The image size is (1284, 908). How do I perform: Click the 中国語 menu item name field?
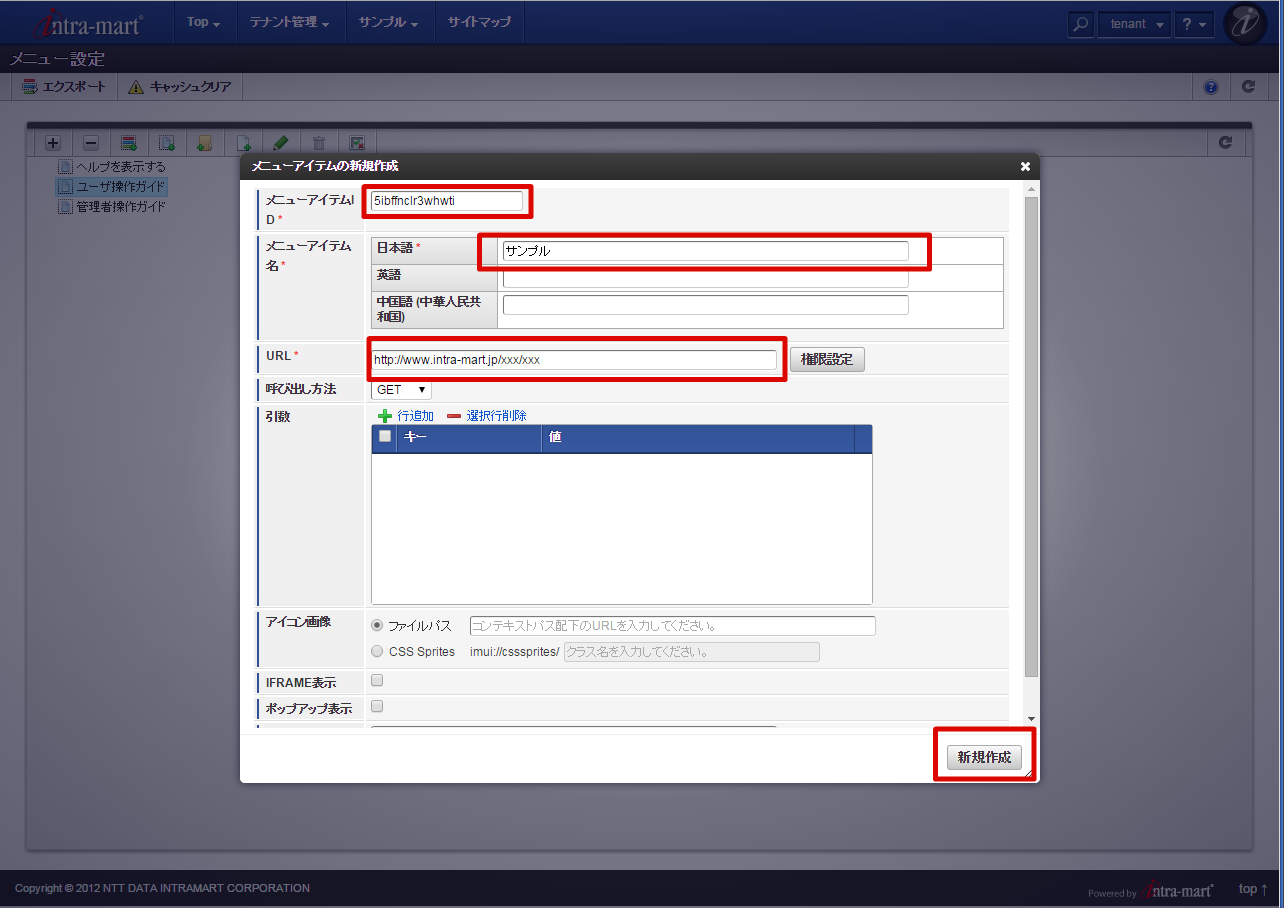pos(705,305)
